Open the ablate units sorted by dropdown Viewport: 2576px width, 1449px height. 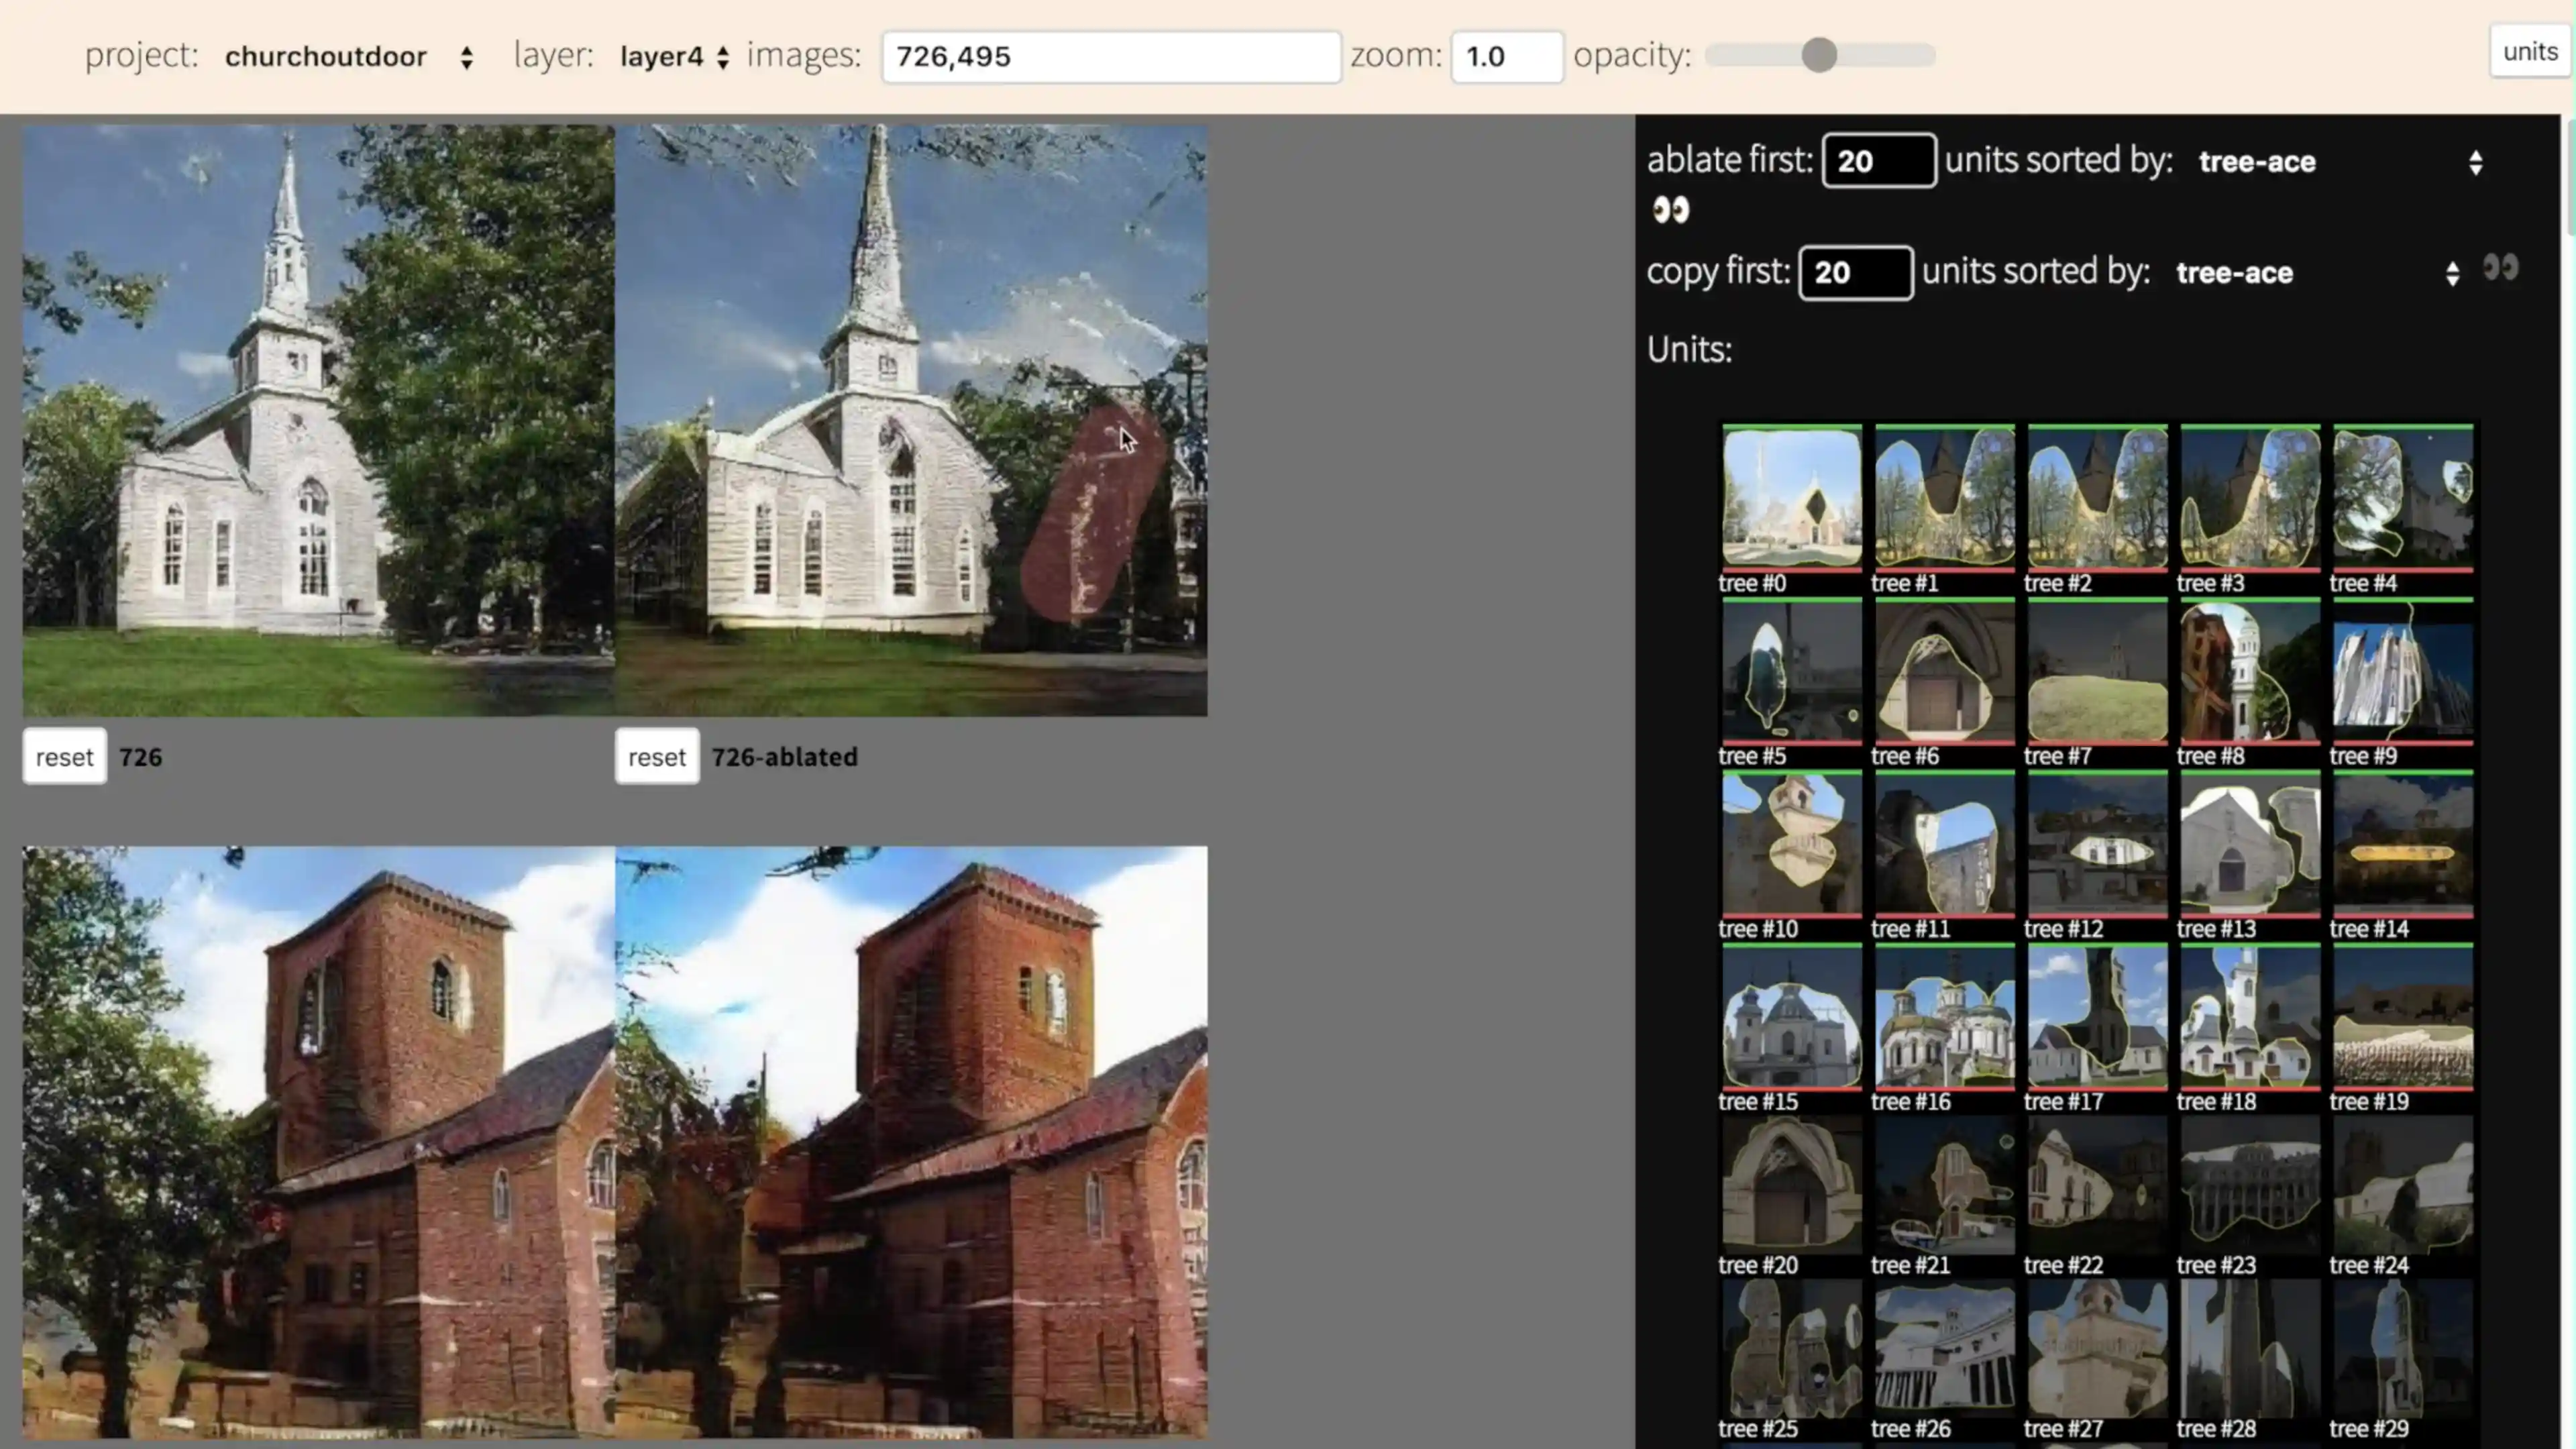2340,162
